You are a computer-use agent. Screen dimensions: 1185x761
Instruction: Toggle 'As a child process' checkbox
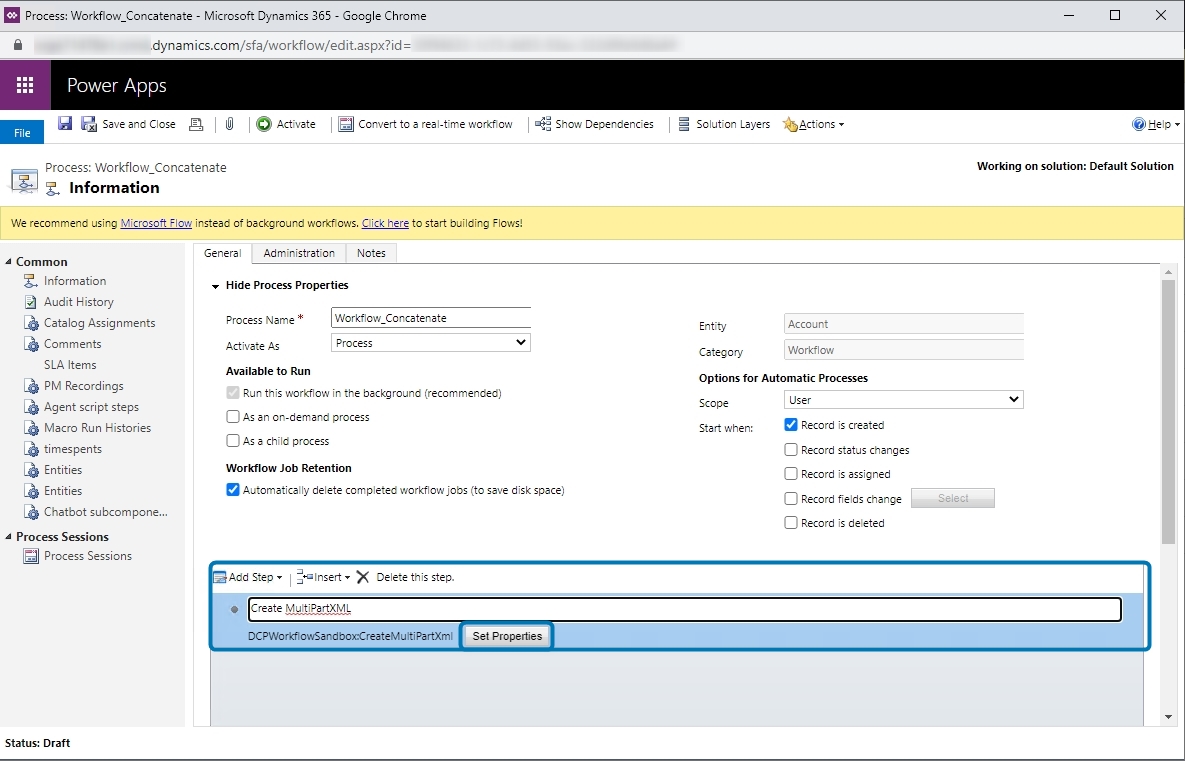pos(233,441)
